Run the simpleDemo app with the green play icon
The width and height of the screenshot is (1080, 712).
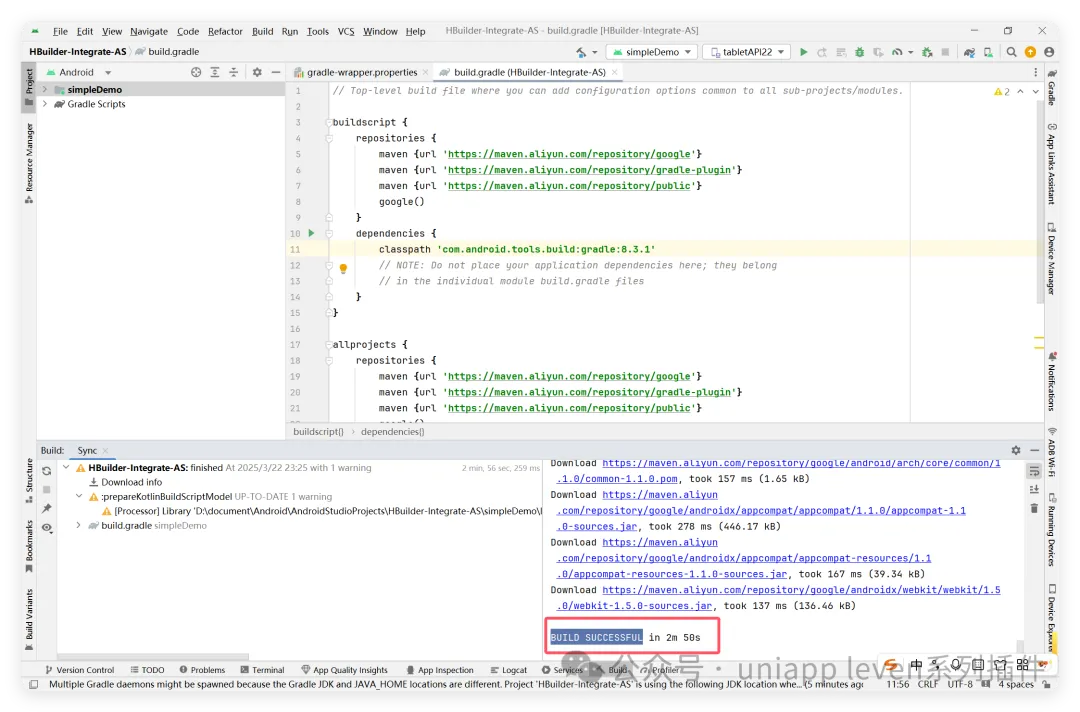[803, 52]
